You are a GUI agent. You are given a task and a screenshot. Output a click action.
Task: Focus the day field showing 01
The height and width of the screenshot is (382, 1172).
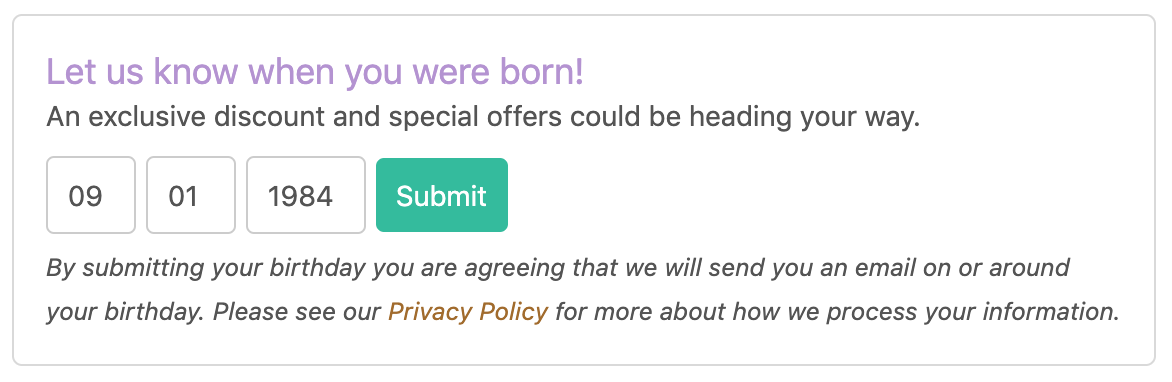191,195
